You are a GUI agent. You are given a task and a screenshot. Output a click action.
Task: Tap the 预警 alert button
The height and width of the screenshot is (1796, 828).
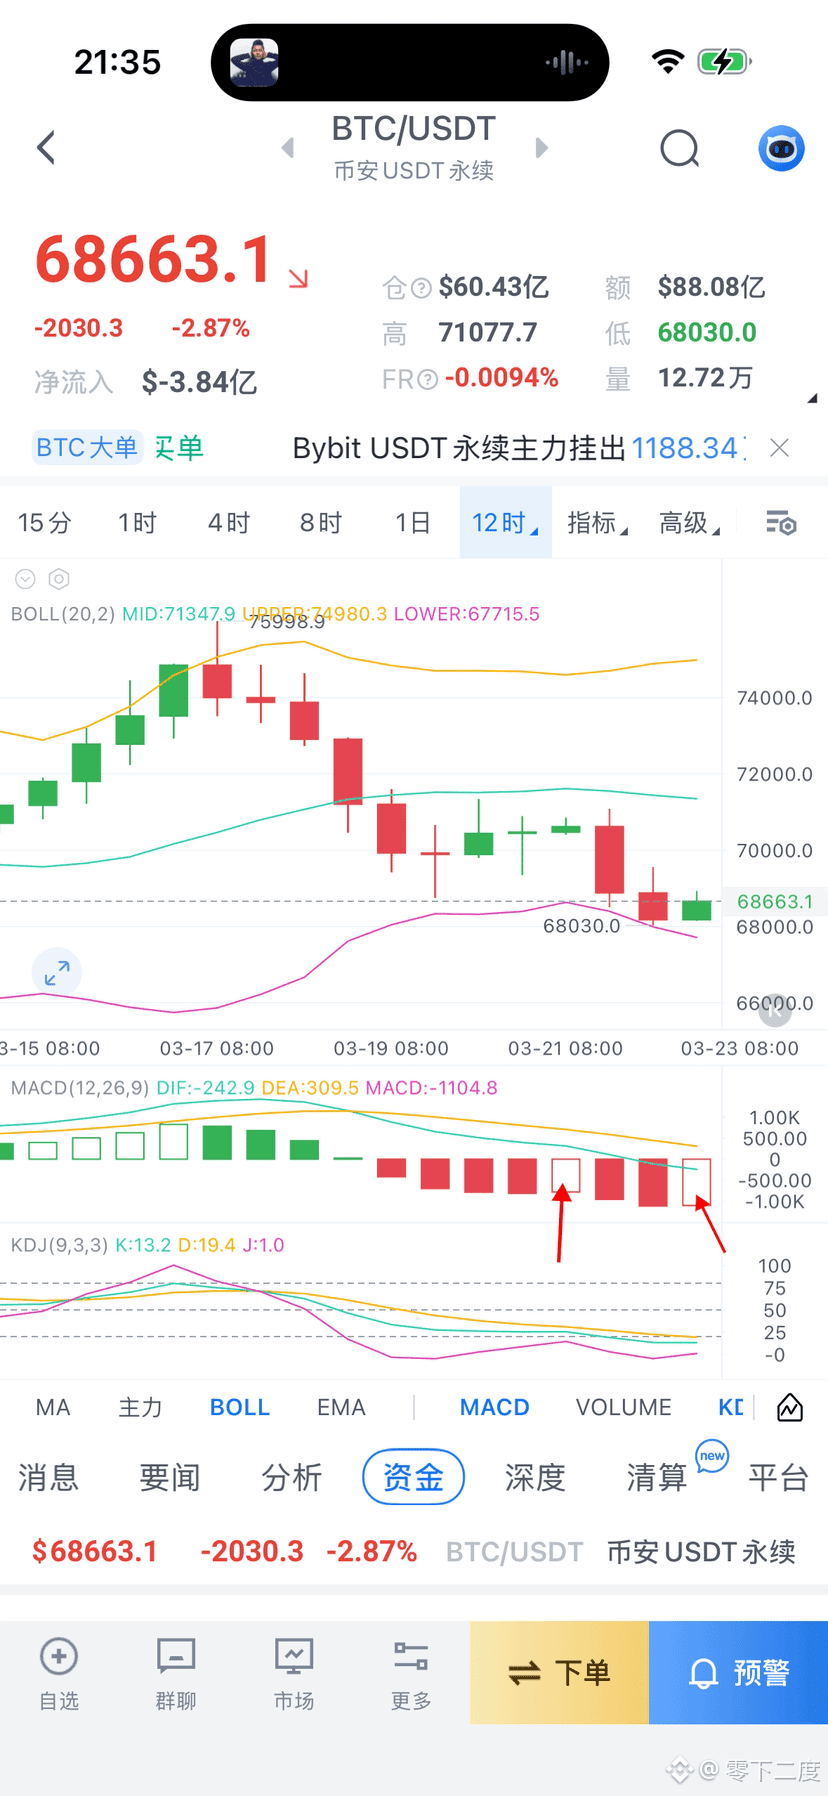(739, 1673)
